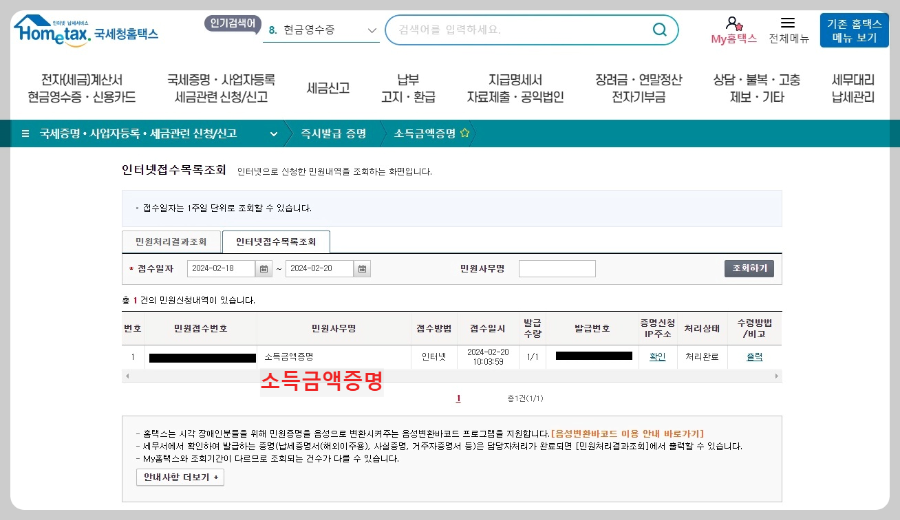
Task: Click end date field 2024-02-20
Action: pyautogui.click(x=319, y=269)
